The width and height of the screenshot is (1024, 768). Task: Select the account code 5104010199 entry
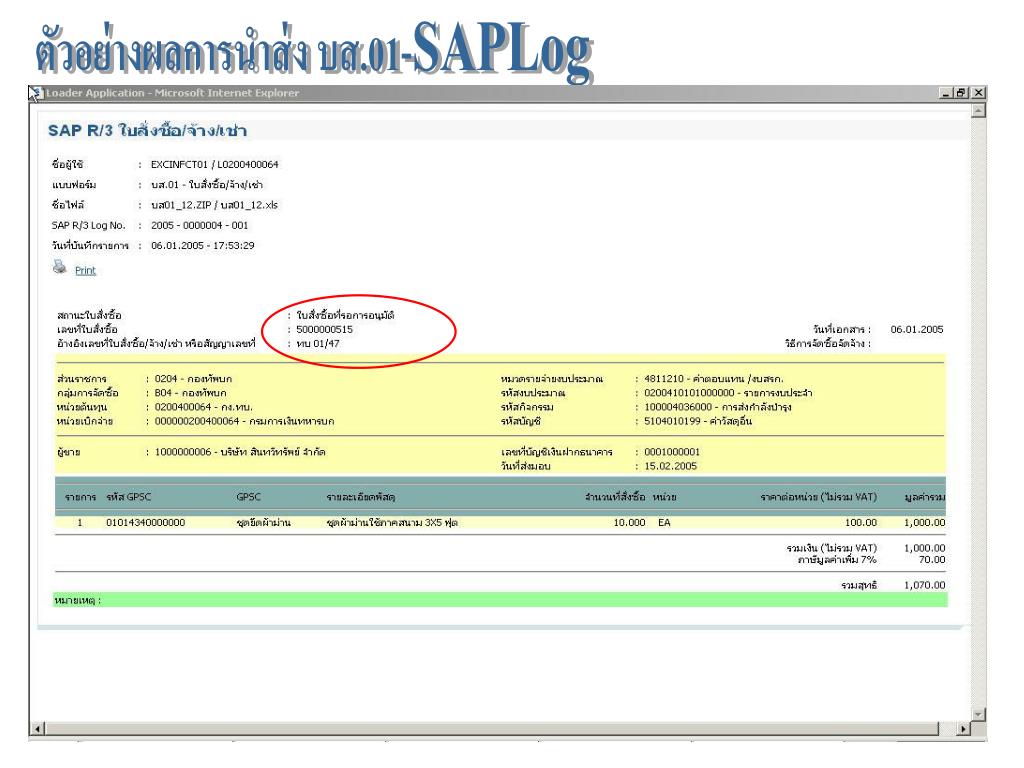click(x=698, y=421)
